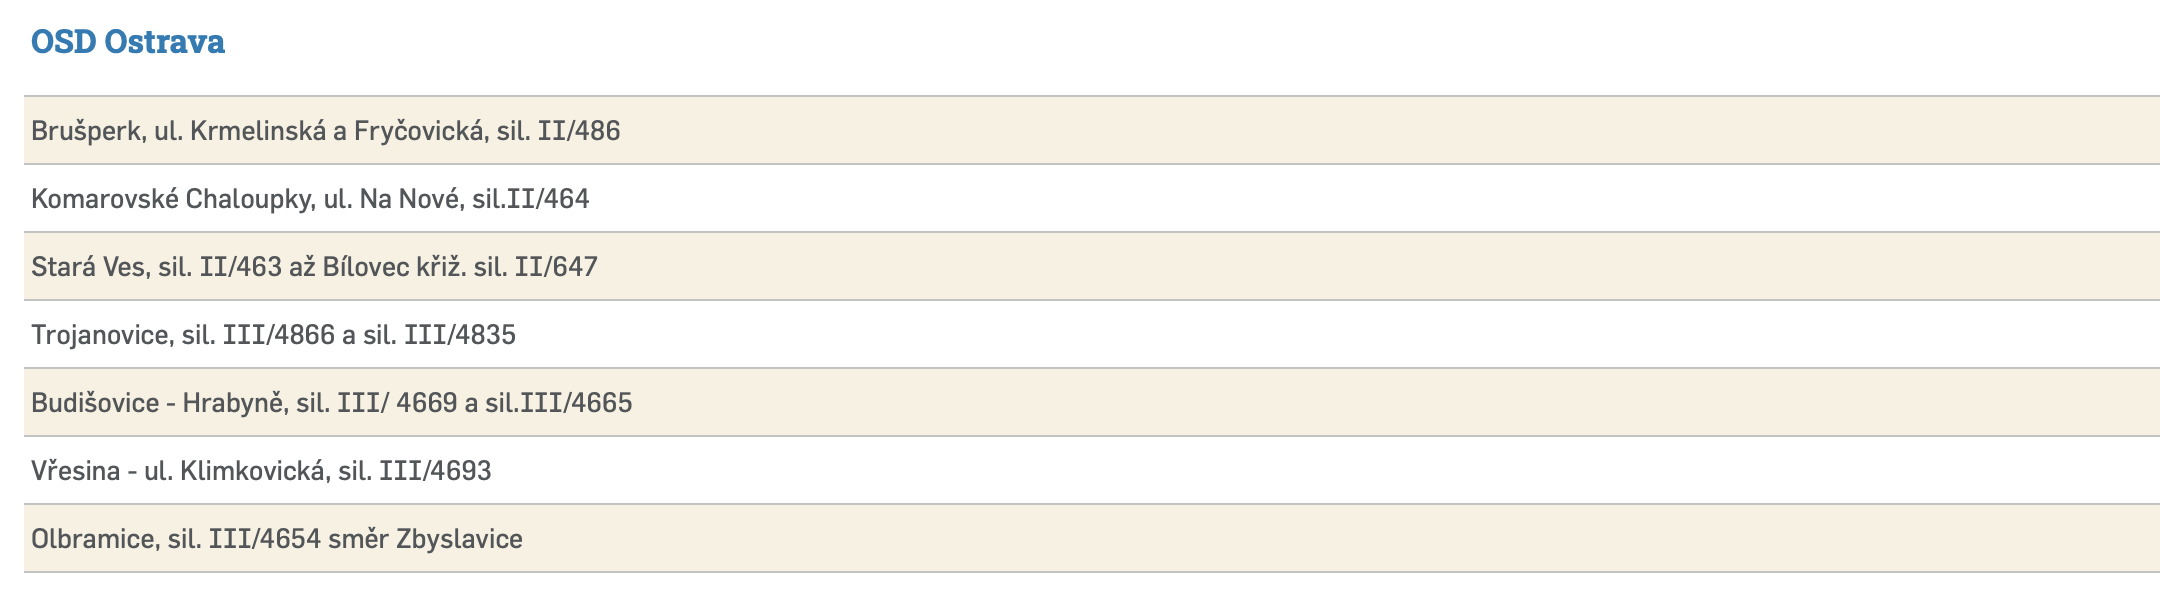Image resolution: width=2170 pixels, height=592 pixels.
Task: Select the Komarovské Chaloupky row
Action: pyautogui.click(x=310, y=199)
